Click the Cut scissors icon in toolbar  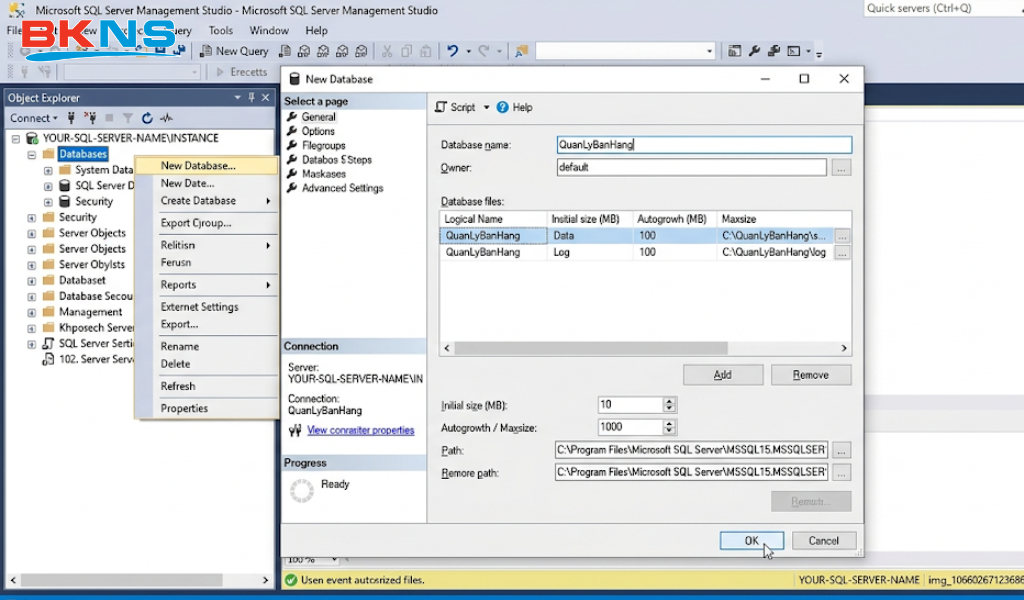pyautogui.click(x=387, y=51)
